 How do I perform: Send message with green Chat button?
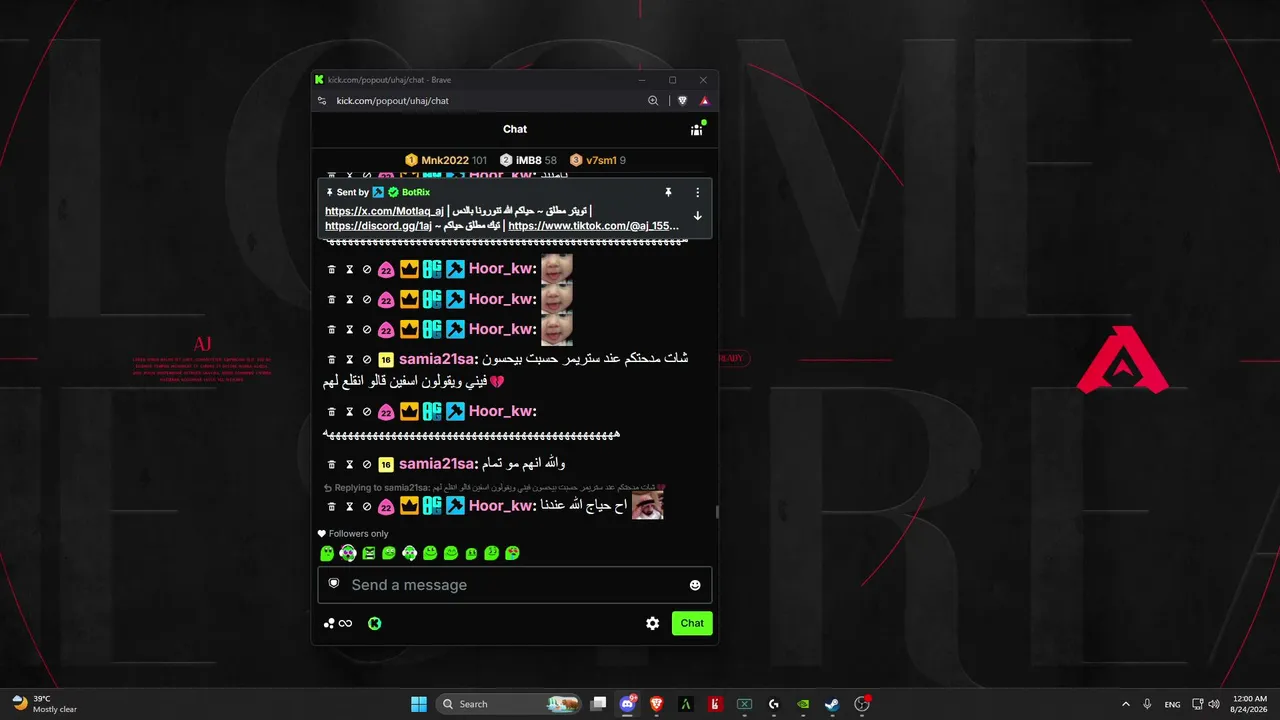pyautogui.click(x=692, y=623)
